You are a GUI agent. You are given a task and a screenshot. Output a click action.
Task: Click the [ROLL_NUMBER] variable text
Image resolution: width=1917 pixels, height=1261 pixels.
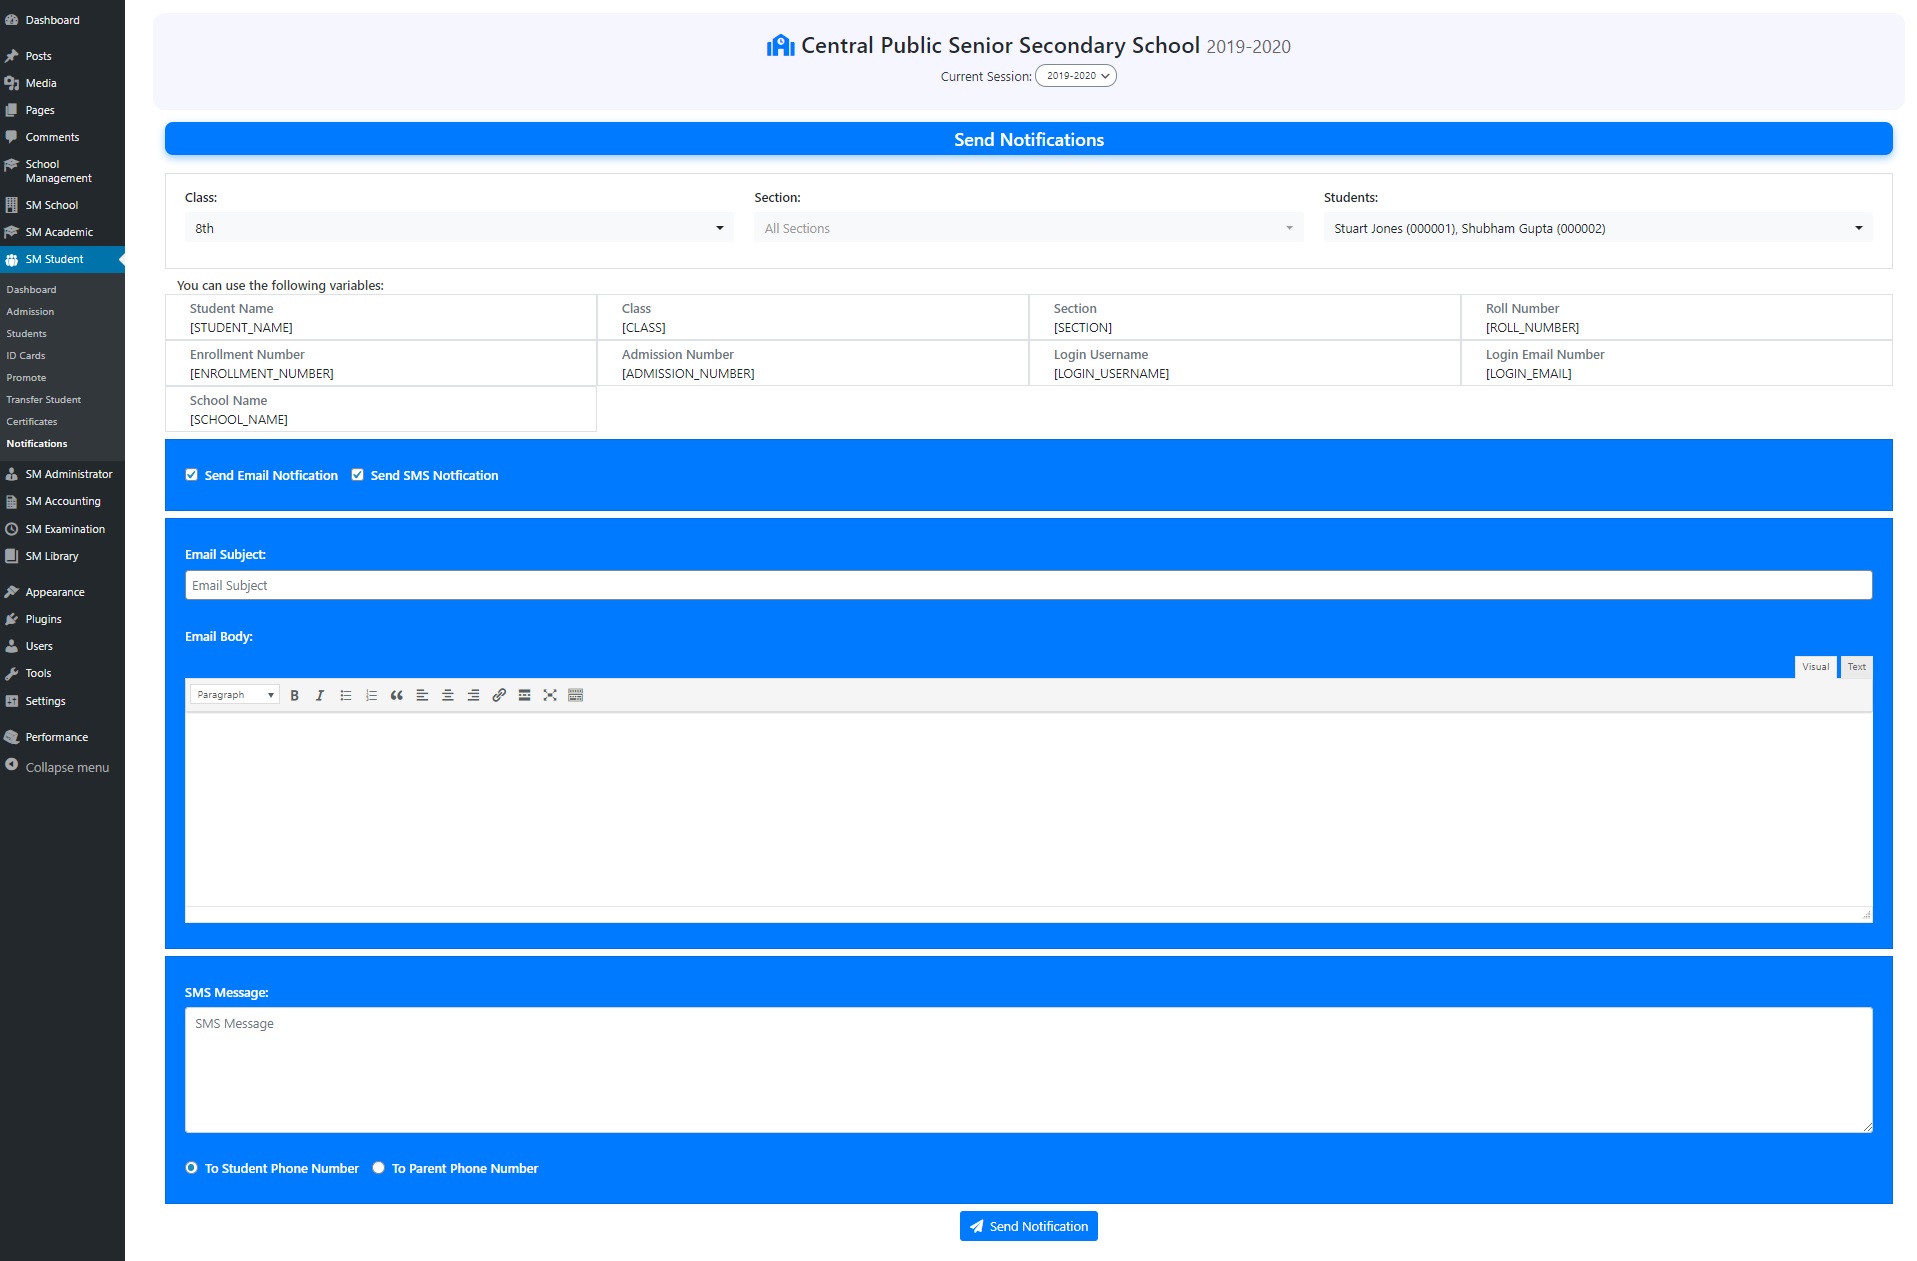coord(1532,328)
